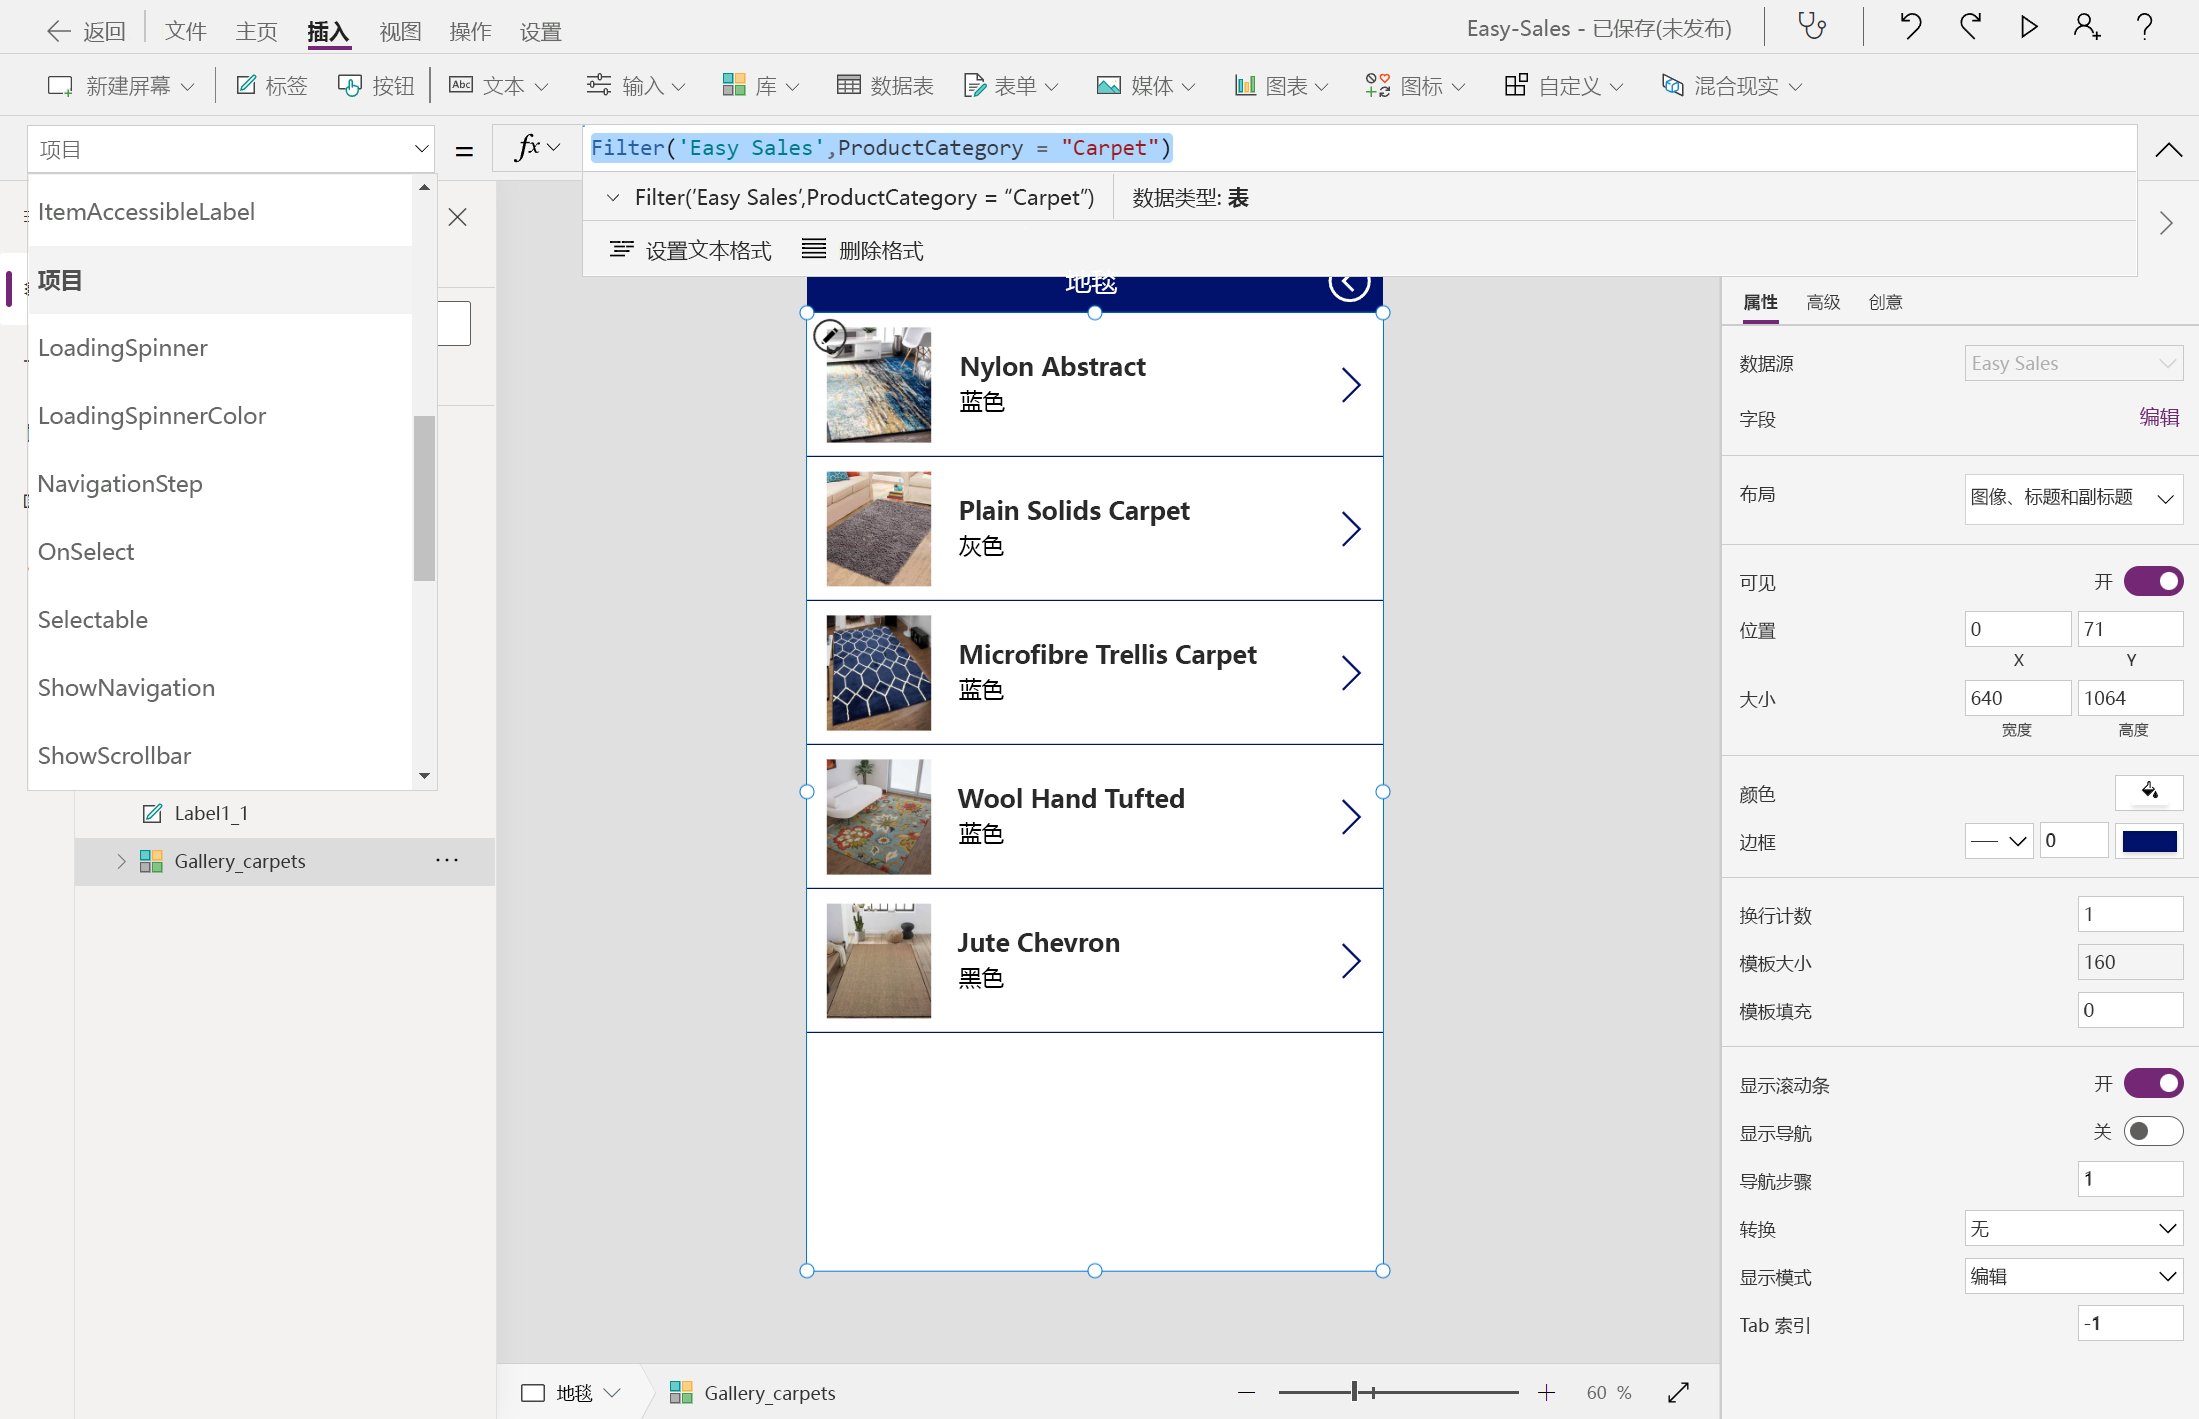Open help question mark icon
Viewport: 2199px width, 1419px height.
click(2145, 27)
